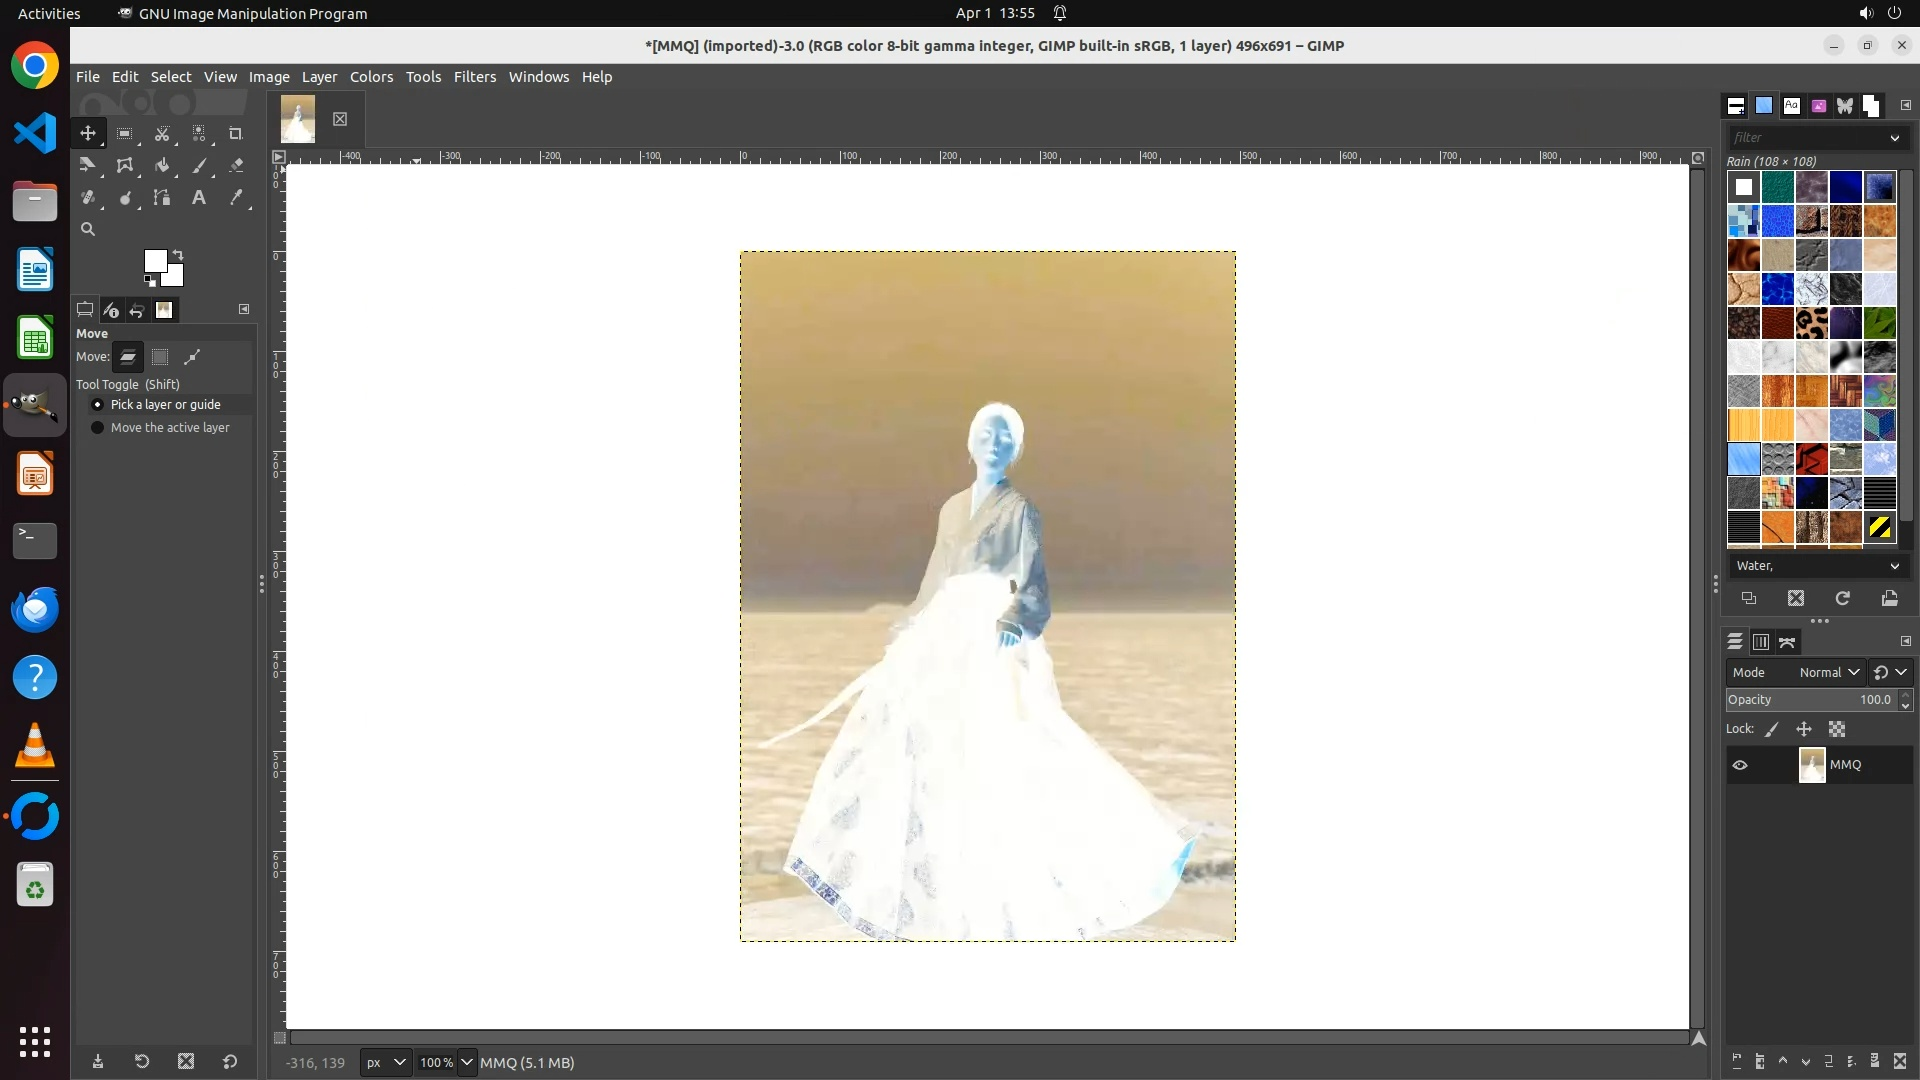The width and height of the screenshot is (1920, 1080).
Task: Select 'Pick a layer or guide' option
Action: [x=97, y=404]
